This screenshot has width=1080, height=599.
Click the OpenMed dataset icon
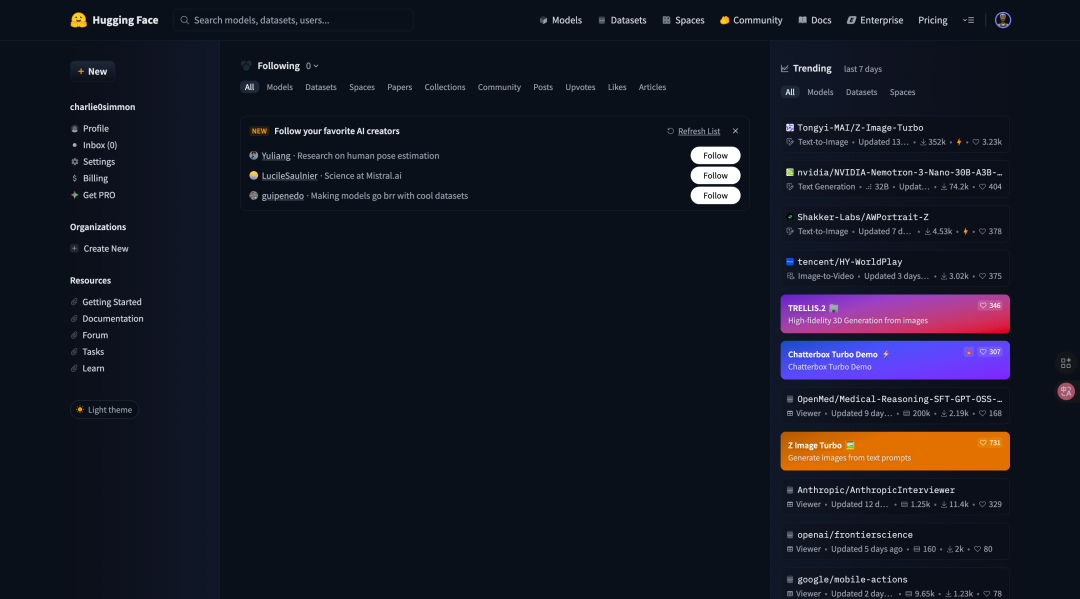coord(790,399)
